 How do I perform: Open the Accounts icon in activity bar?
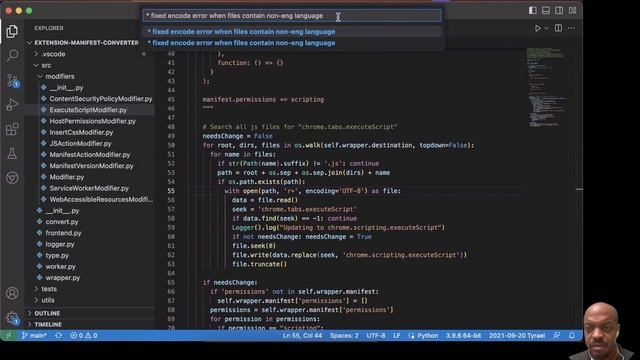tap(12, 293)
